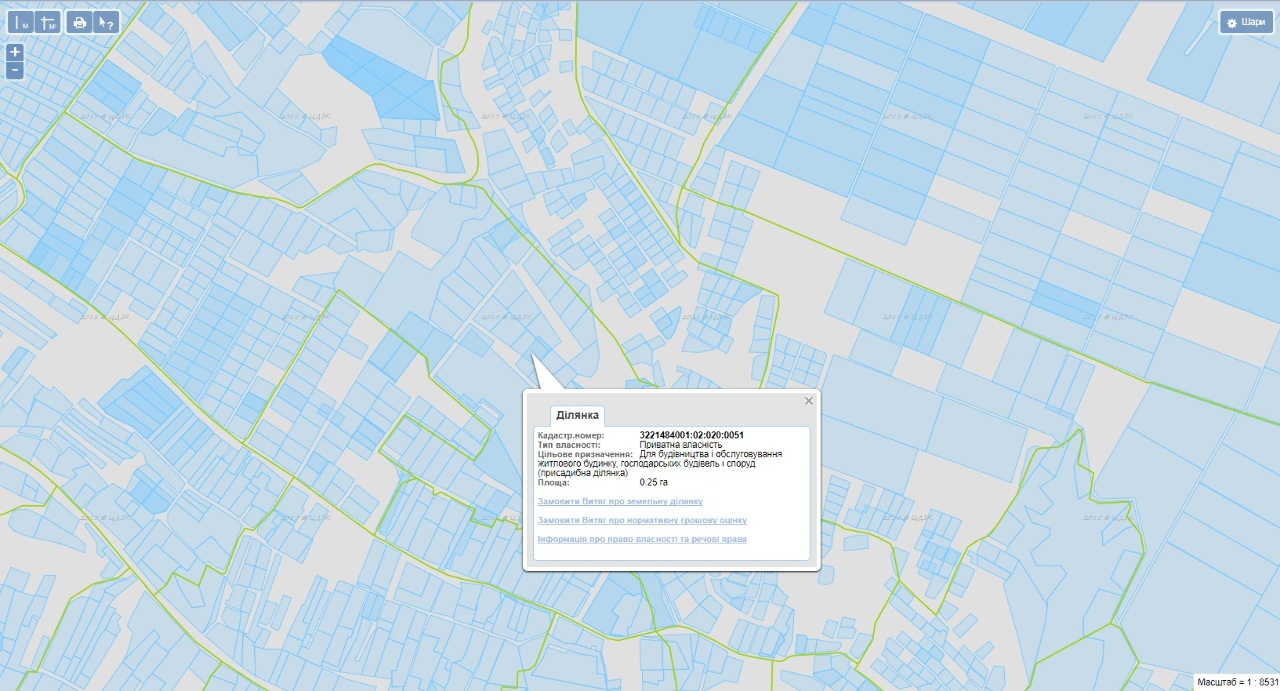Select the area measurement tool

(x=47, y=22)
